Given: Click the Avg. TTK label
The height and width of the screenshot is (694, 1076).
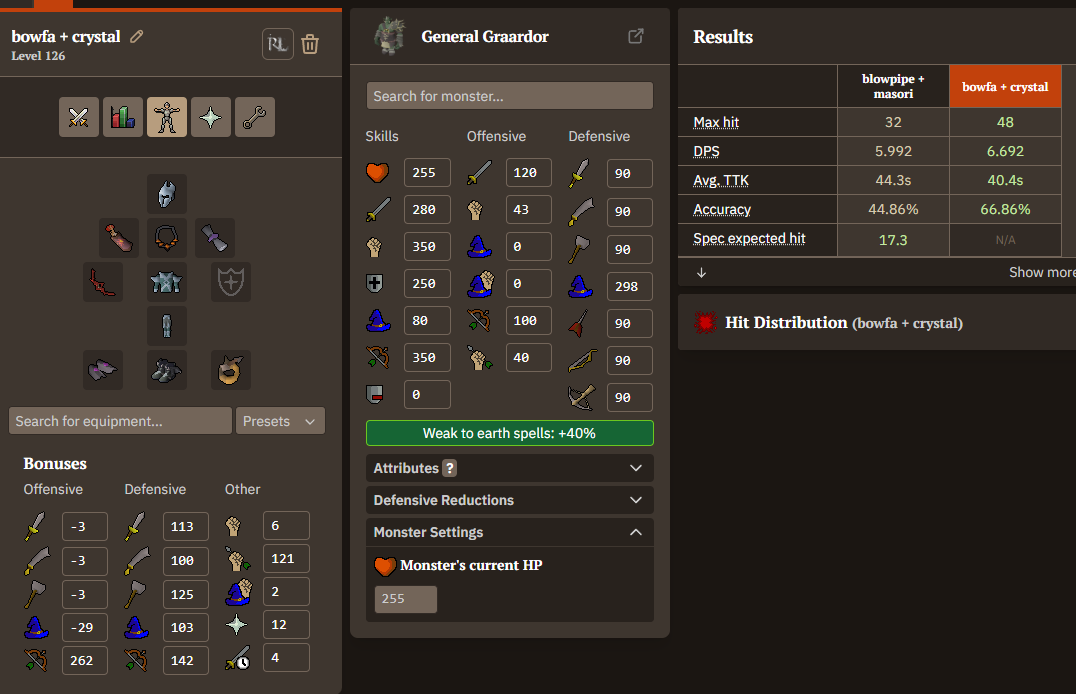Looking at the screenshot, I should pos(721,181).
